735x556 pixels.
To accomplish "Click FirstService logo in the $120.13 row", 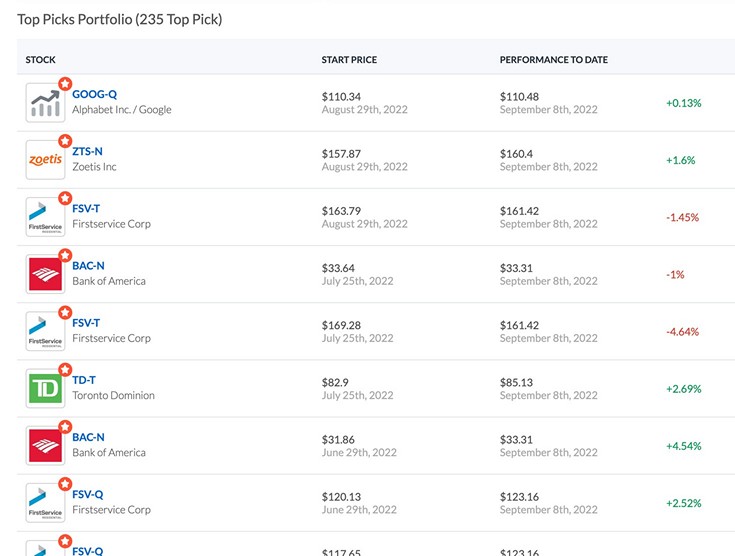I will (45, 503).
